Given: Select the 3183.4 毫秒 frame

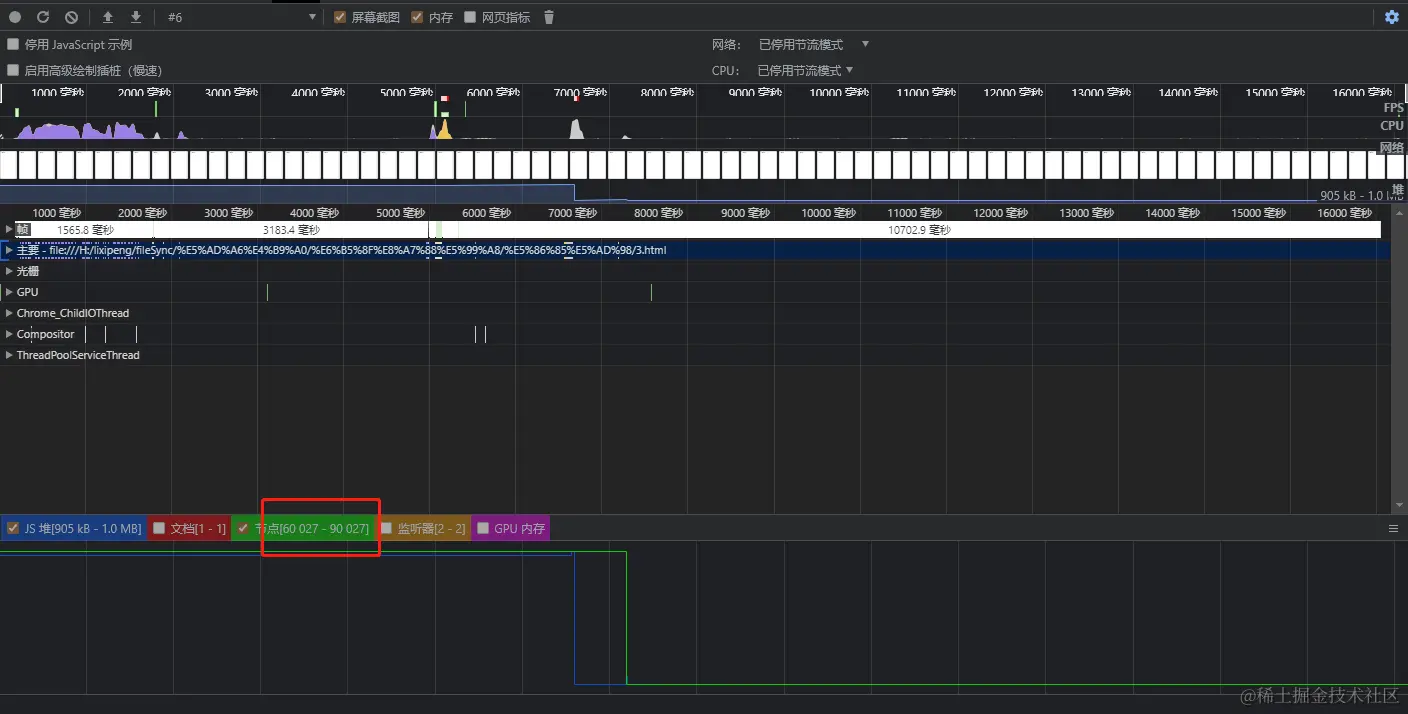Looking at the screenshot, I should (291, 230).
